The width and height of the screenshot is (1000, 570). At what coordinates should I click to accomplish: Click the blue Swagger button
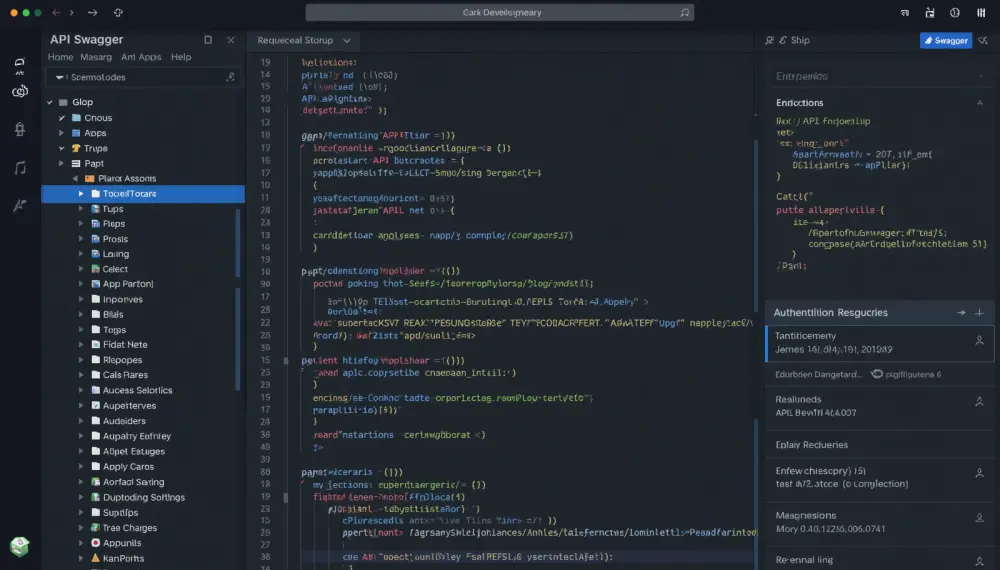(946, 40)
